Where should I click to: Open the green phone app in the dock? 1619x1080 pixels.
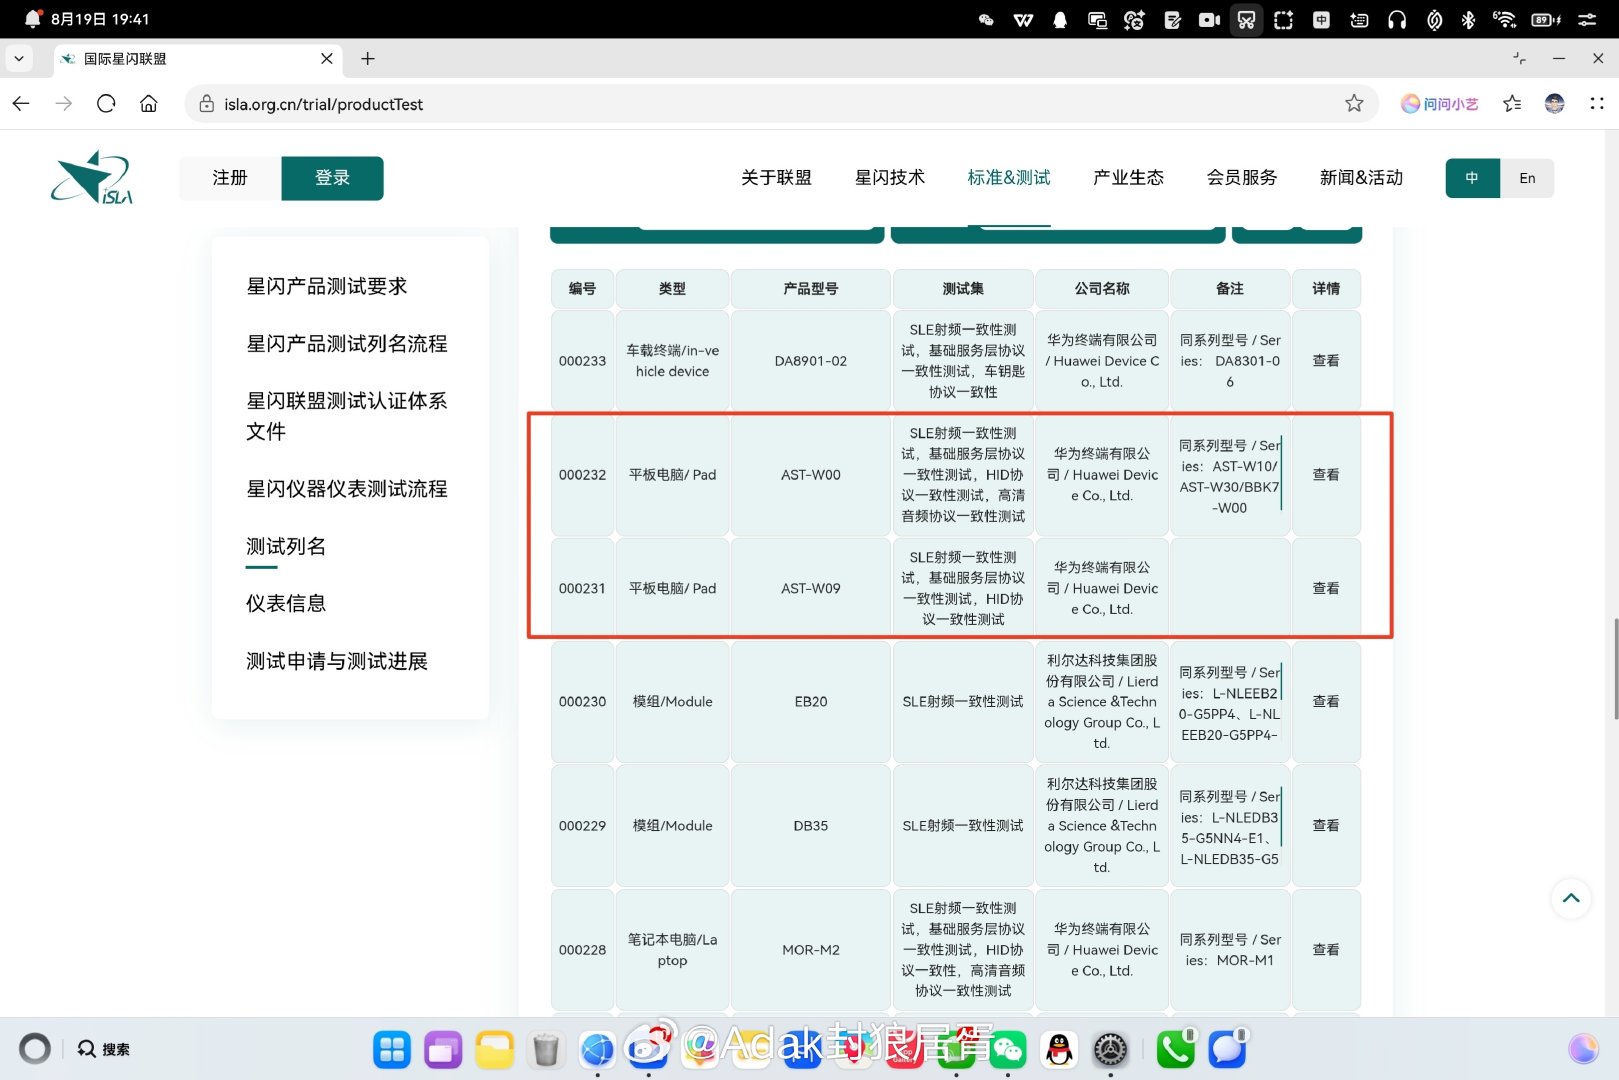pyautogui.click(x=1176, y=1049)
